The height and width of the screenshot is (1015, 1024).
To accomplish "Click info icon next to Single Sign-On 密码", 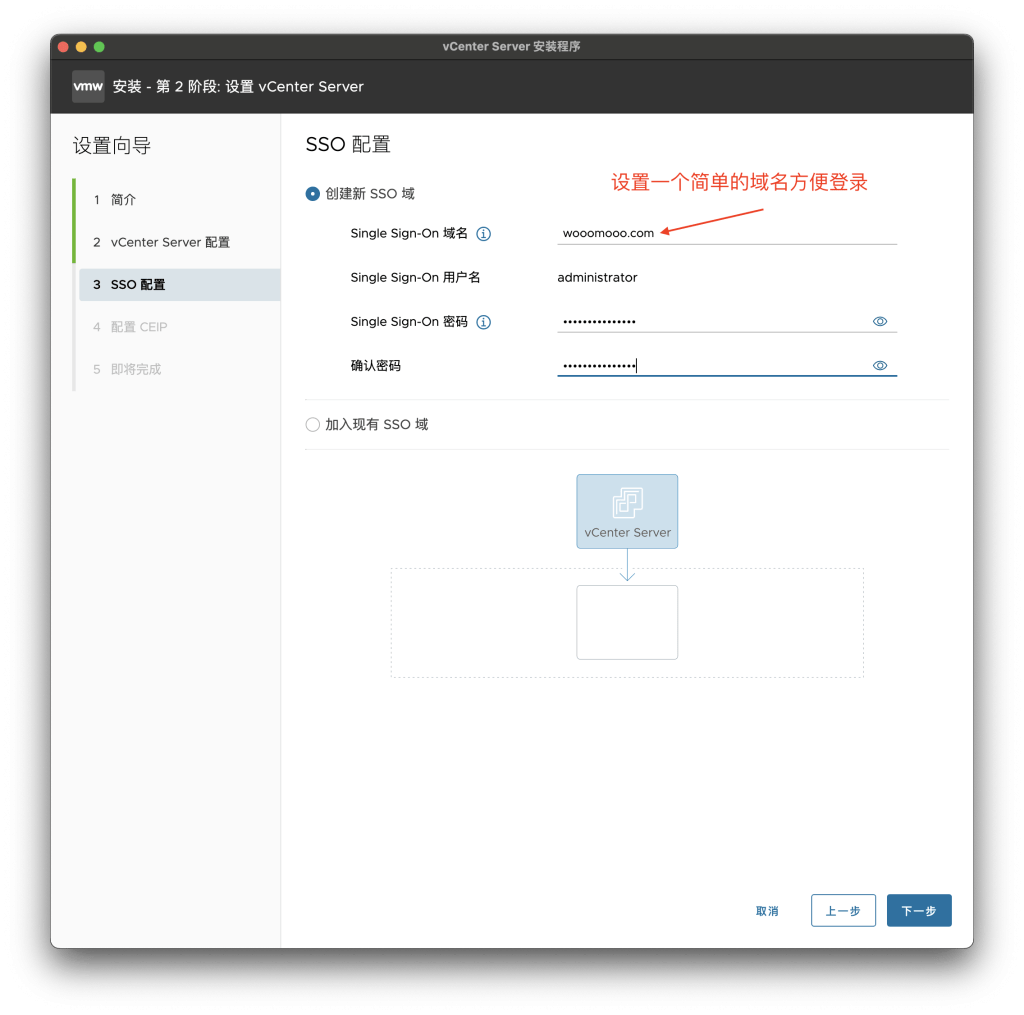I will pos(483,322).
